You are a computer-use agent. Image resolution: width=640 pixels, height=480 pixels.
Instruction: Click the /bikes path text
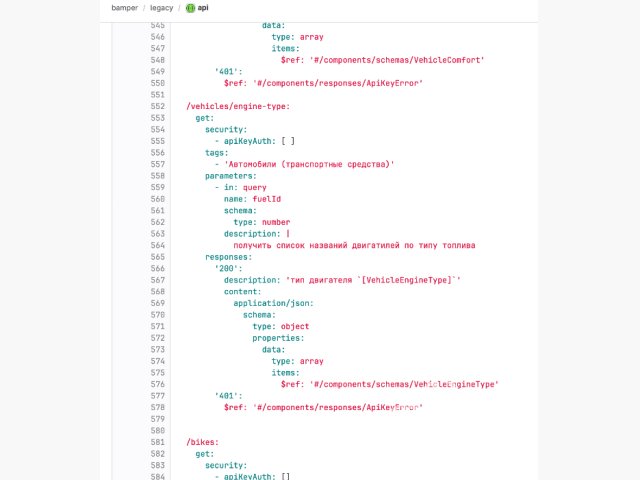coord(202,442)
